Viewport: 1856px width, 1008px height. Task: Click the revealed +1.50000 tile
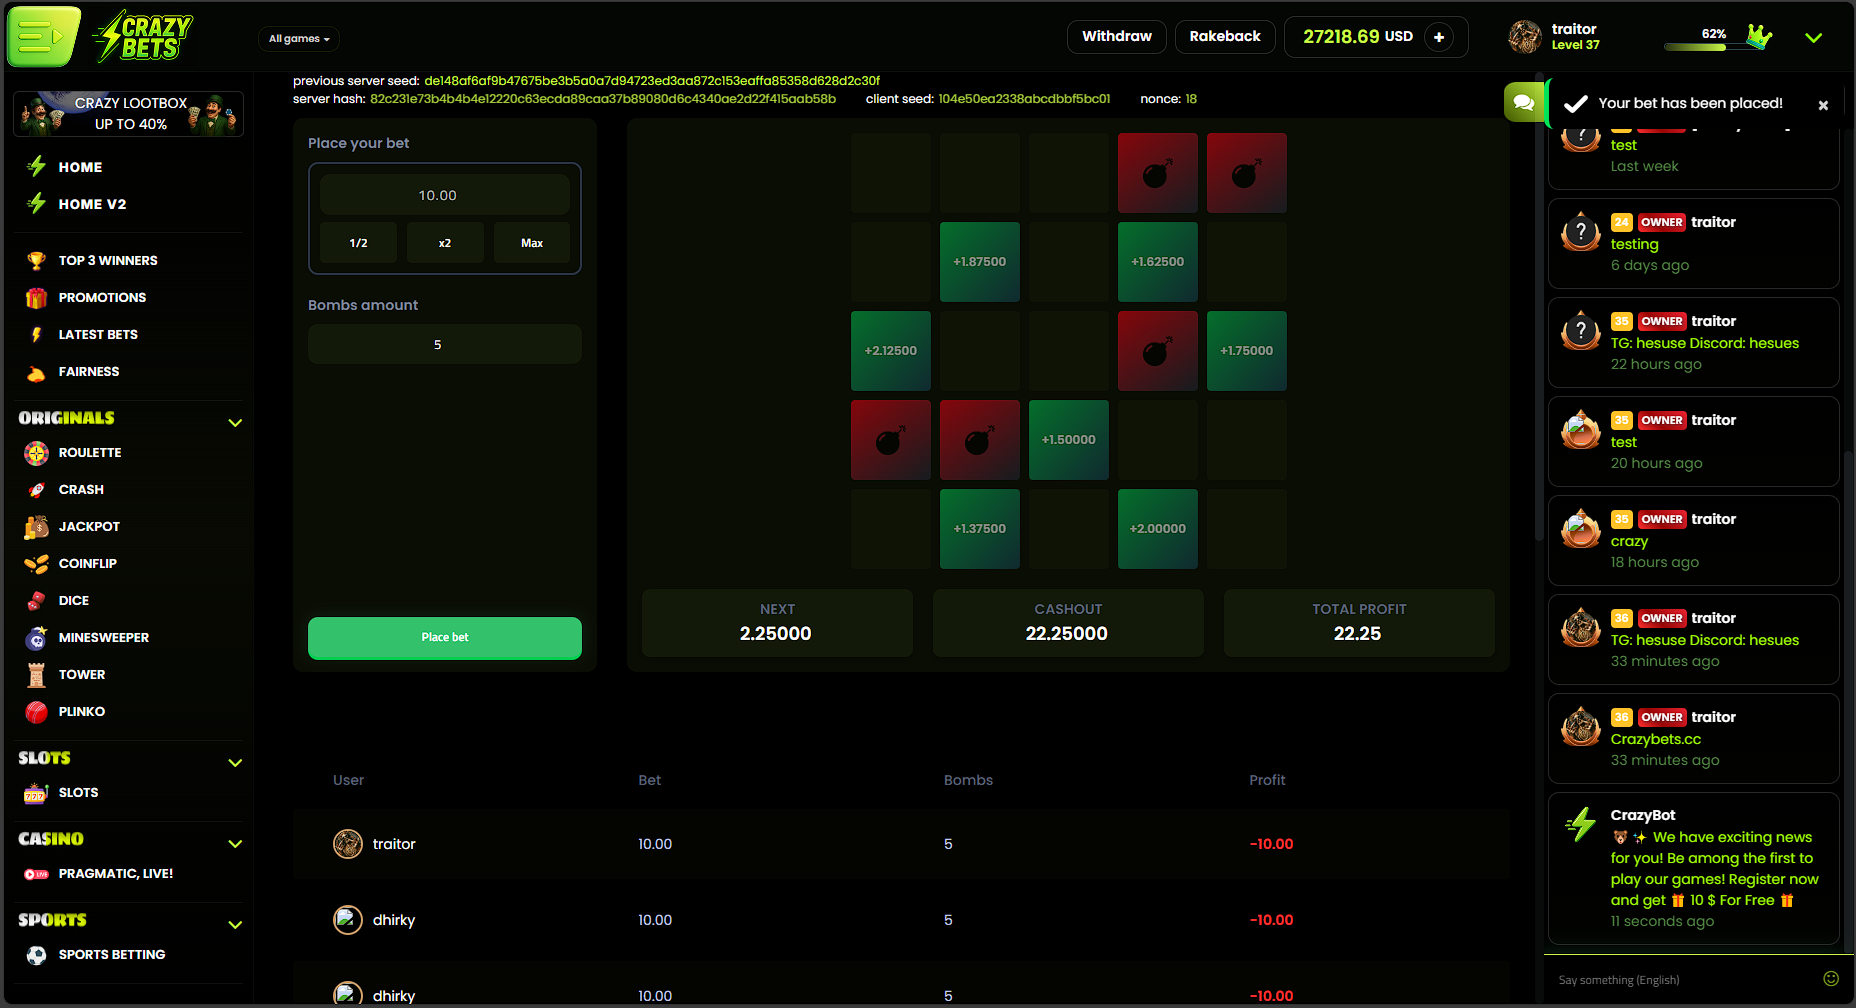(x=1069, y=440)
